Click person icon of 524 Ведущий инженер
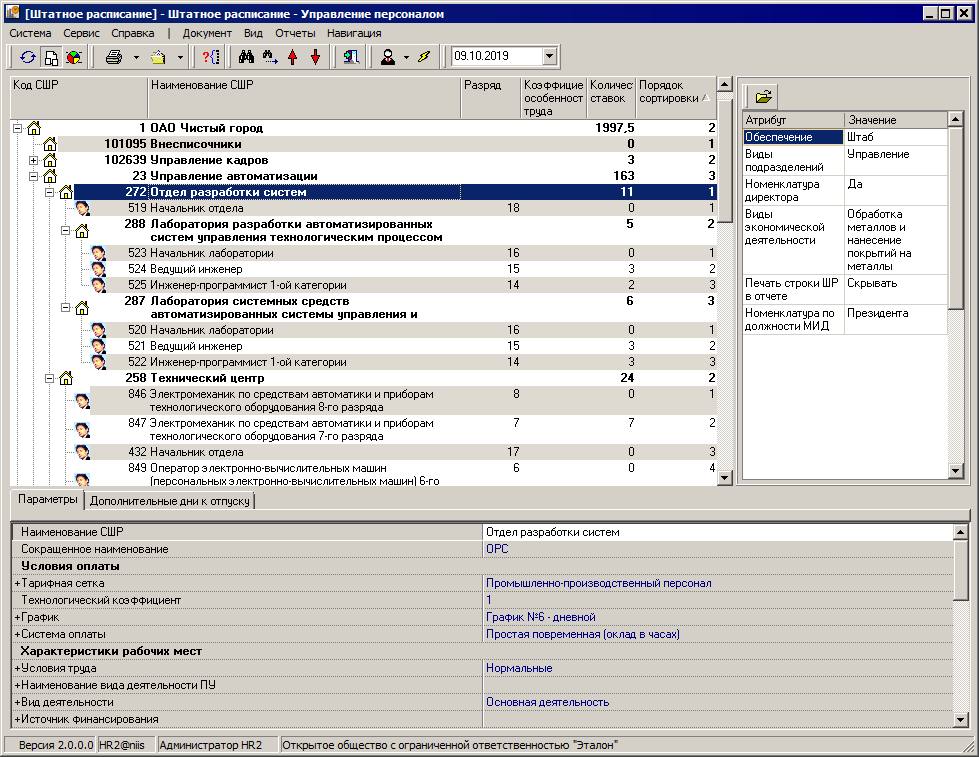The image size is (979, 757). (x=98, y=269)
